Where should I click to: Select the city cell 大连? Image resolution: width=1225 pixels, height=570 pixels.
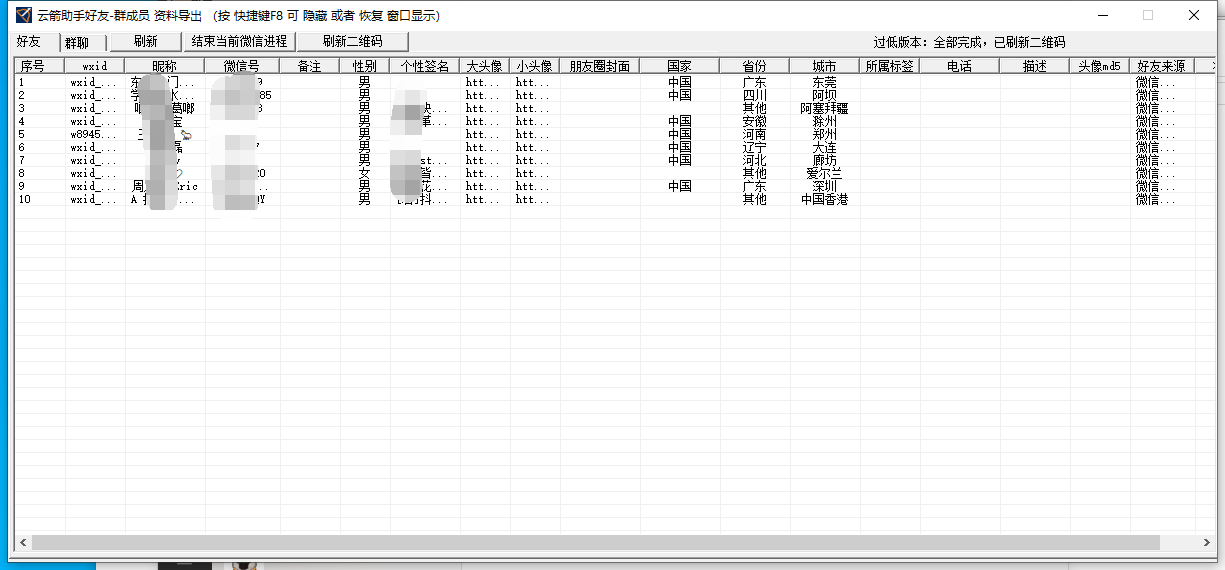pyautogui.click(x=825, y=147)
